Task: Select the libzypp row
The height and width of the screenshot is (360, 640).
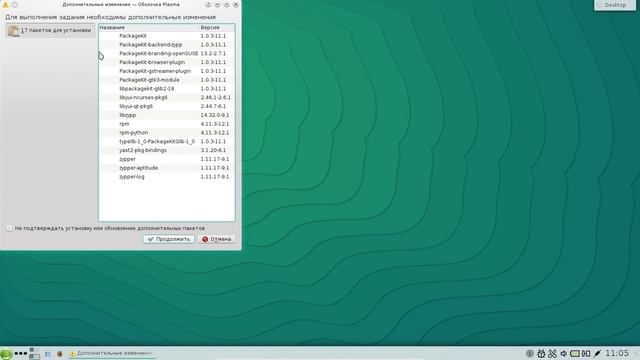Action: pos(167,115)
